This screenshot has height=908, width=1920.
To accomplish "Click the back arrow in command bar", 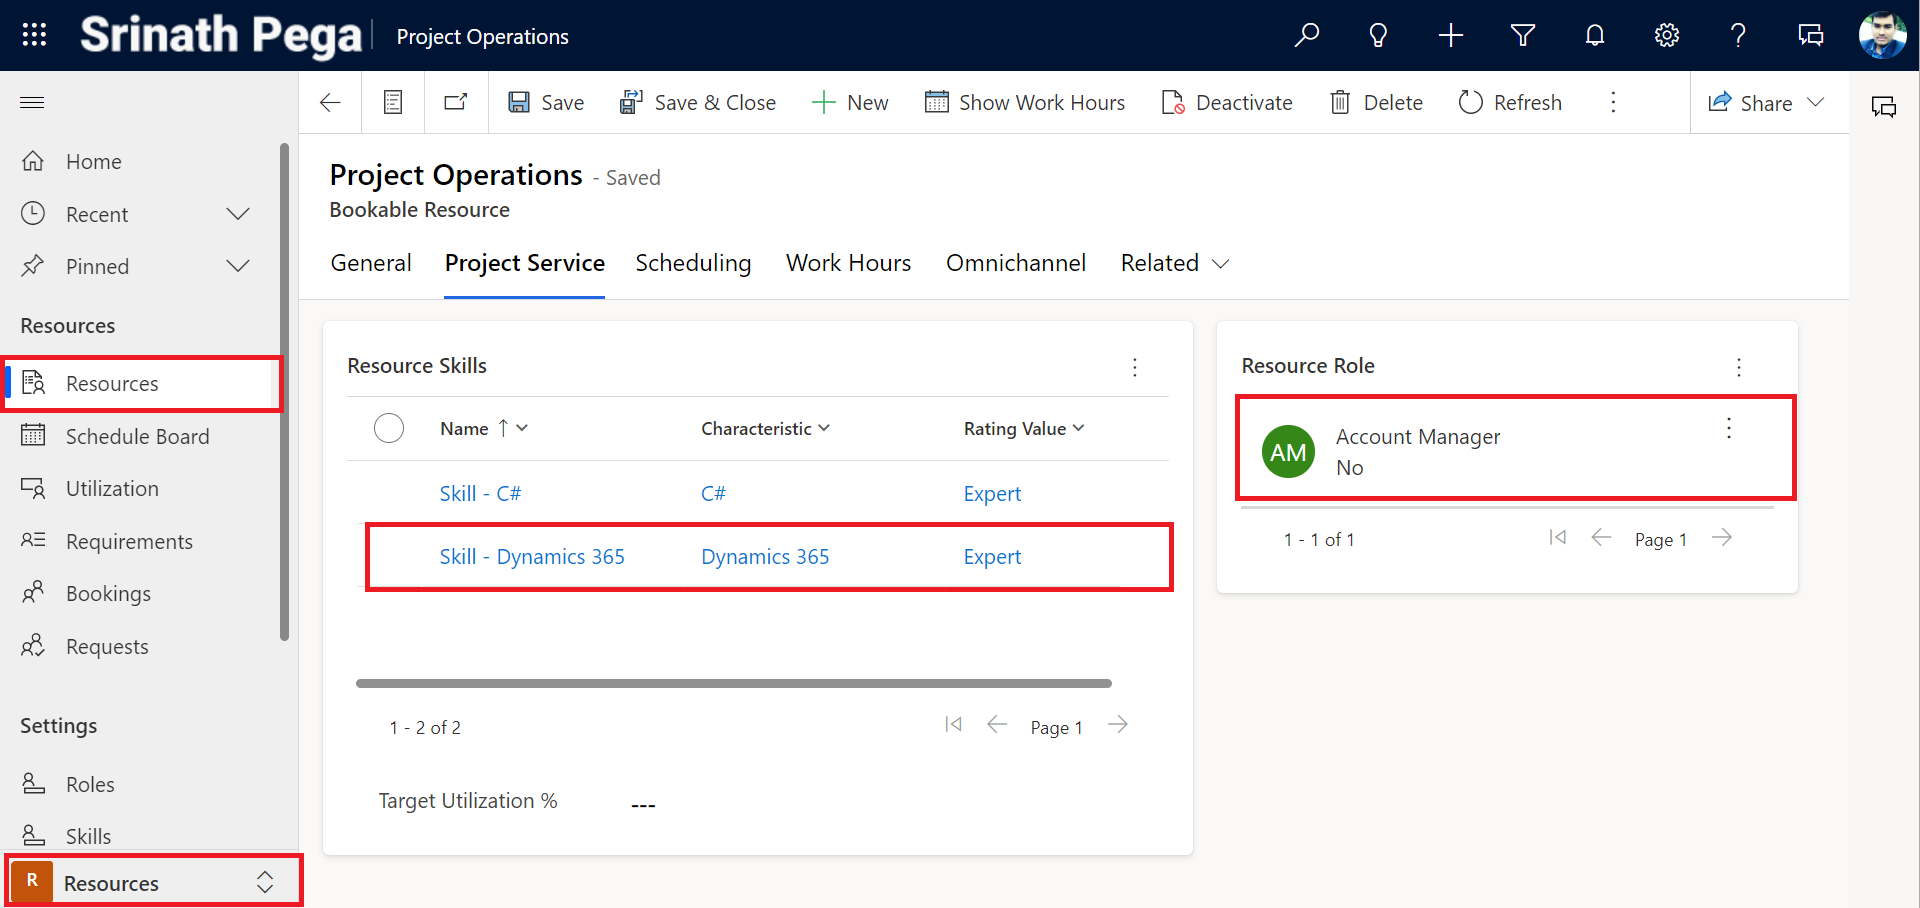I will click(330, 102).
